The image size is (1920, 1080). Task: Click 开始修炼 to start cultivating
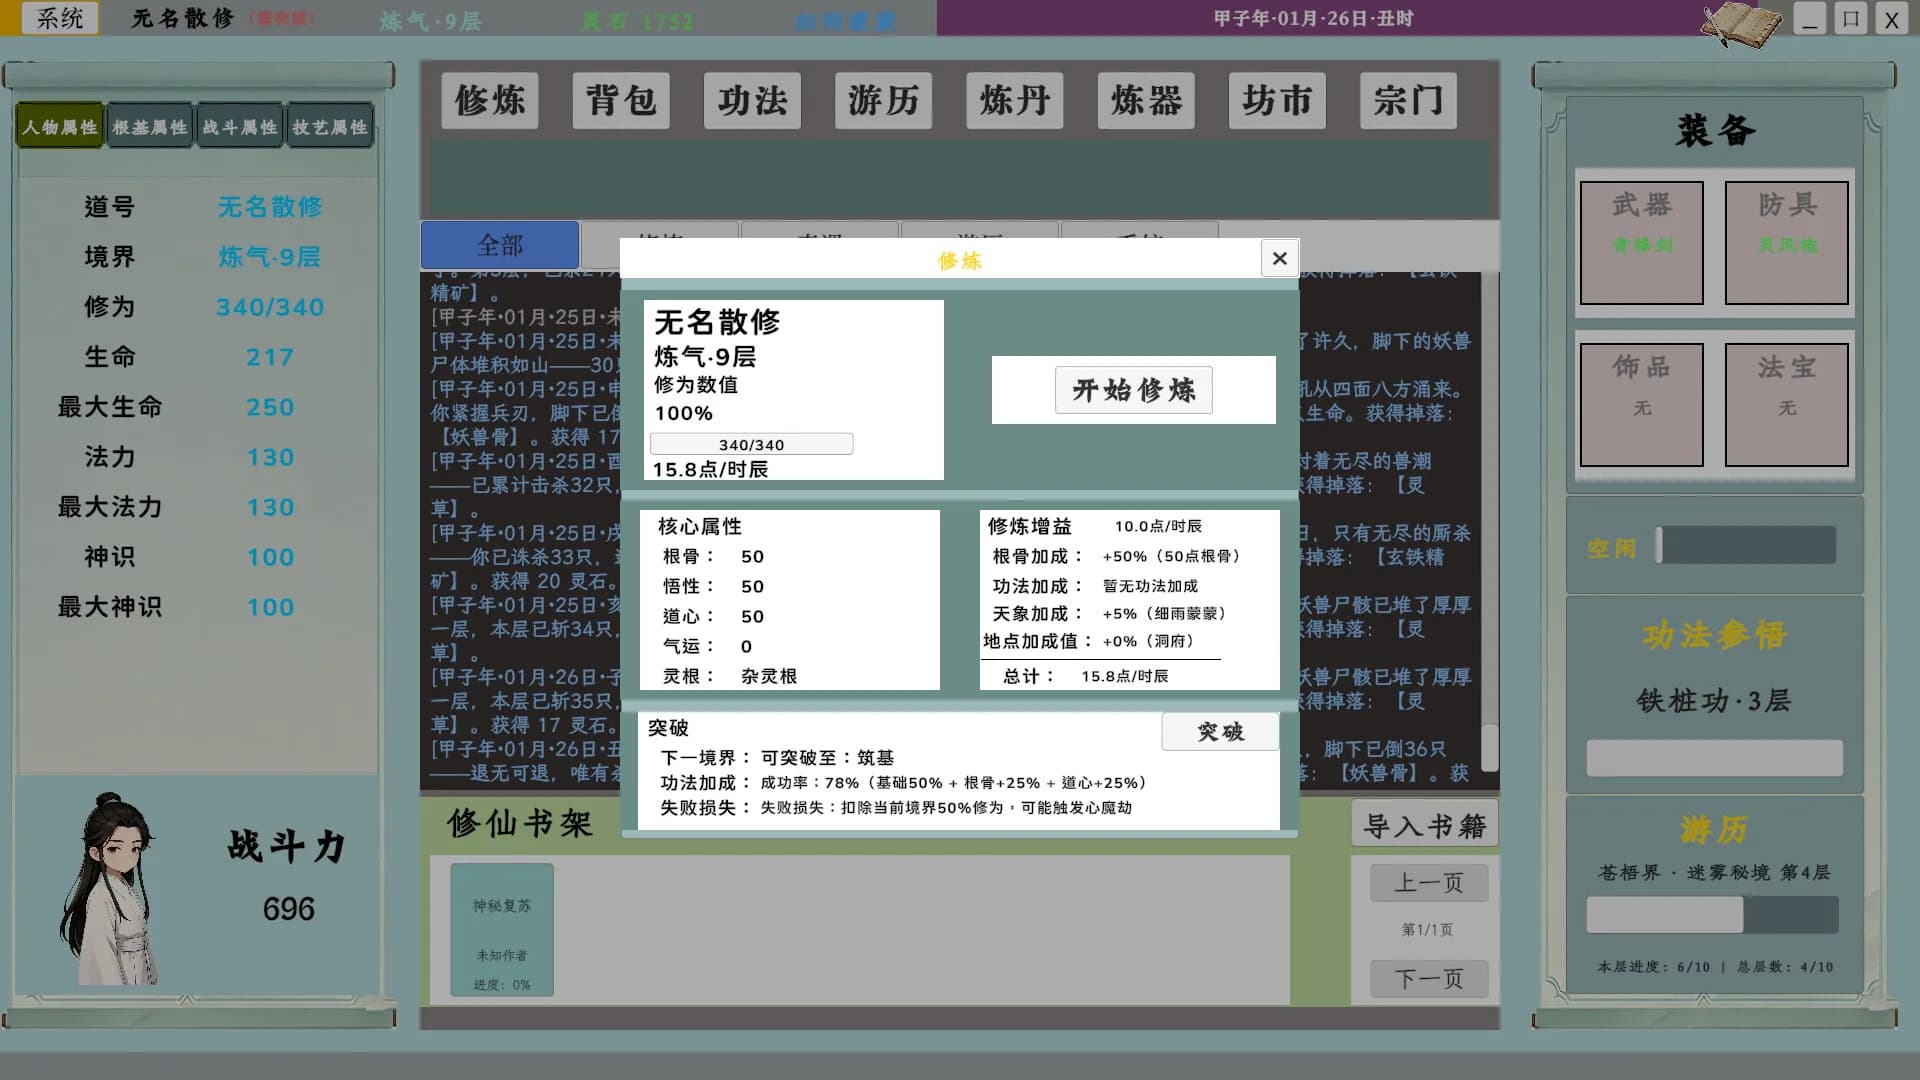(1134, 390)
